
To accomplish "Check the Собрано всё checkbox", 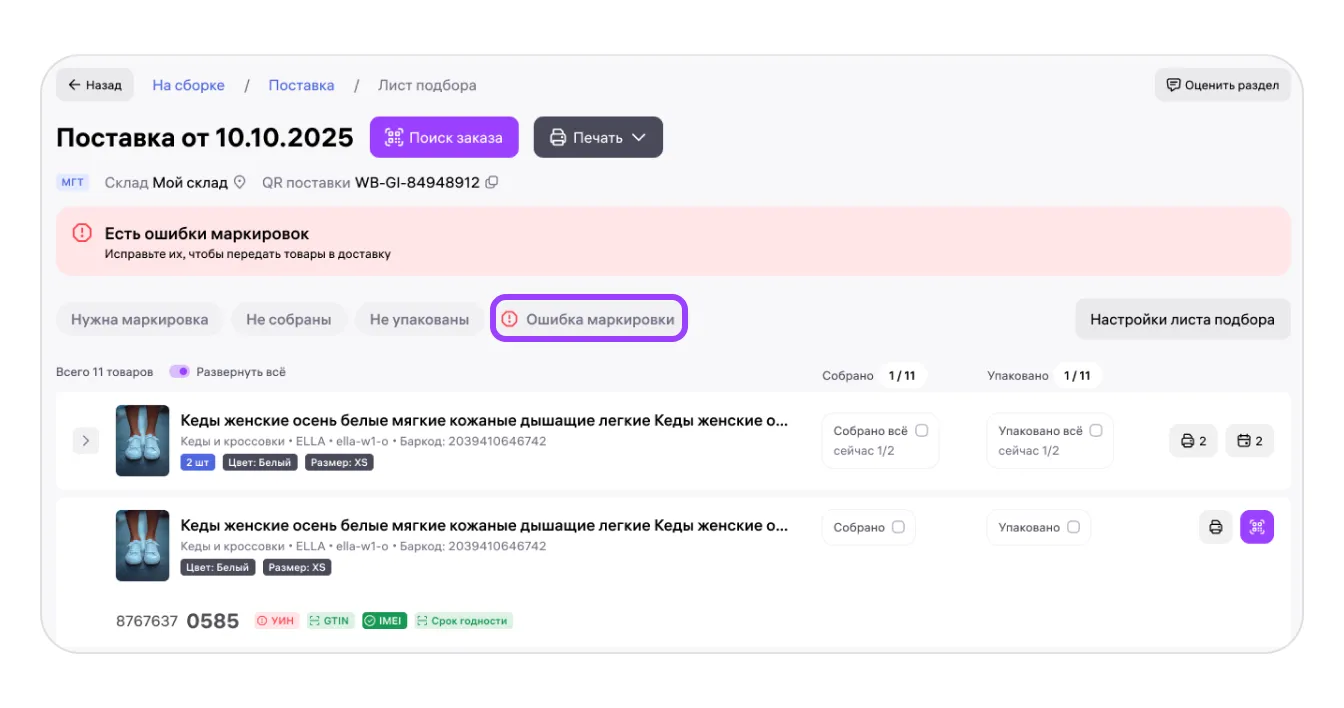I will [921, 431].
